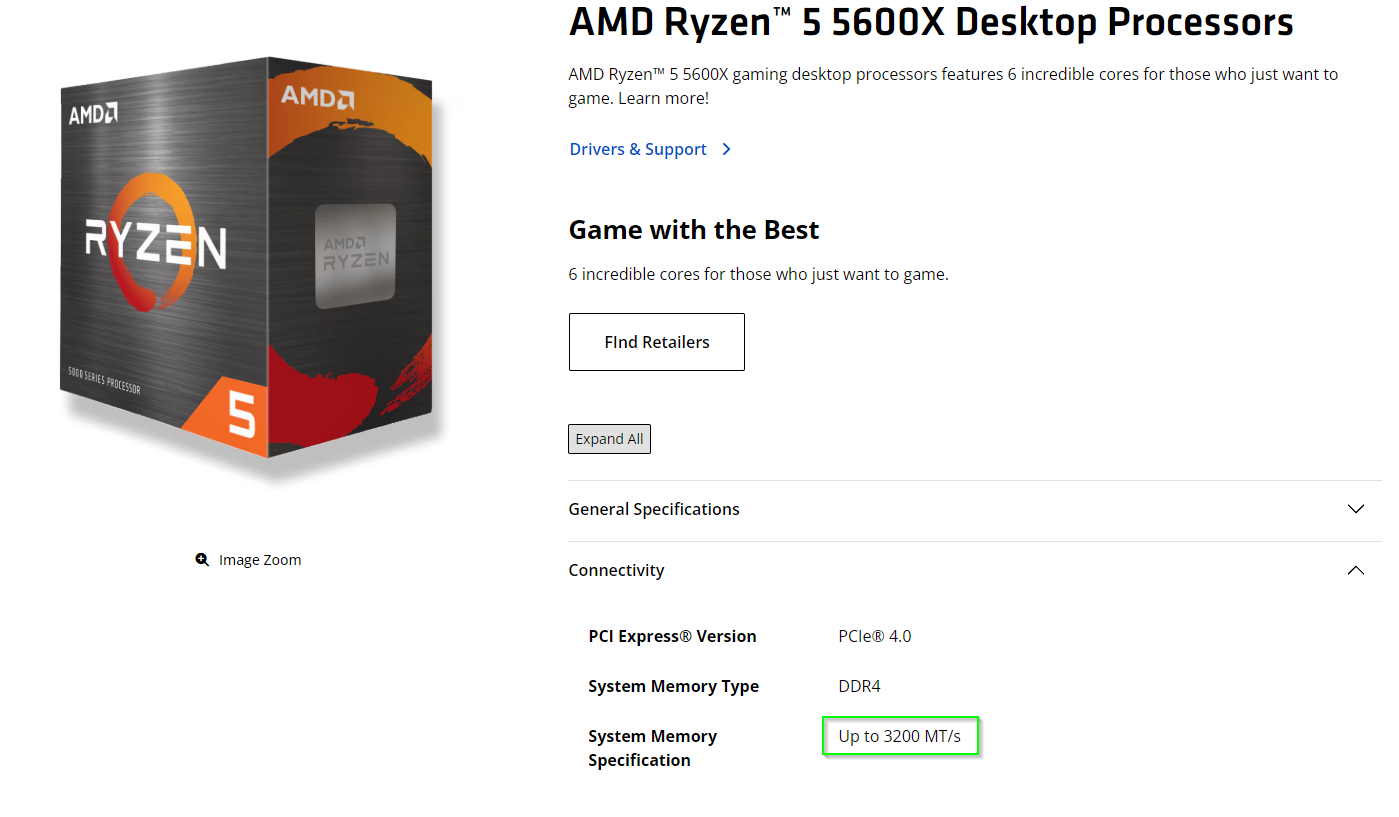Screen dimensions: 1399x817
Task: Click the AMD Ryzen 5 5600X page title
Action: pos(930,22)
